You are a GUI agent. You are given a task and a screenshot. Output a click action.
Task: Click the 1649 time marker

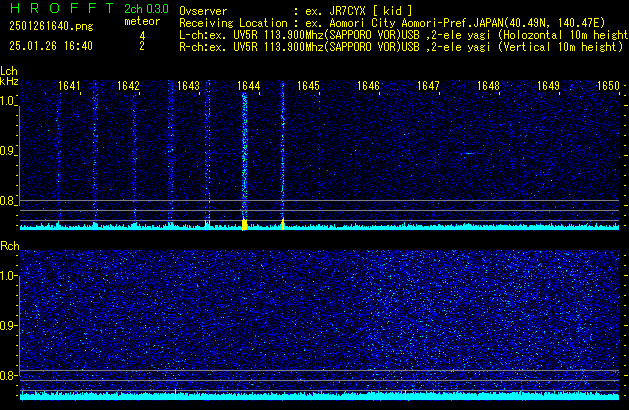coord(548,86)
